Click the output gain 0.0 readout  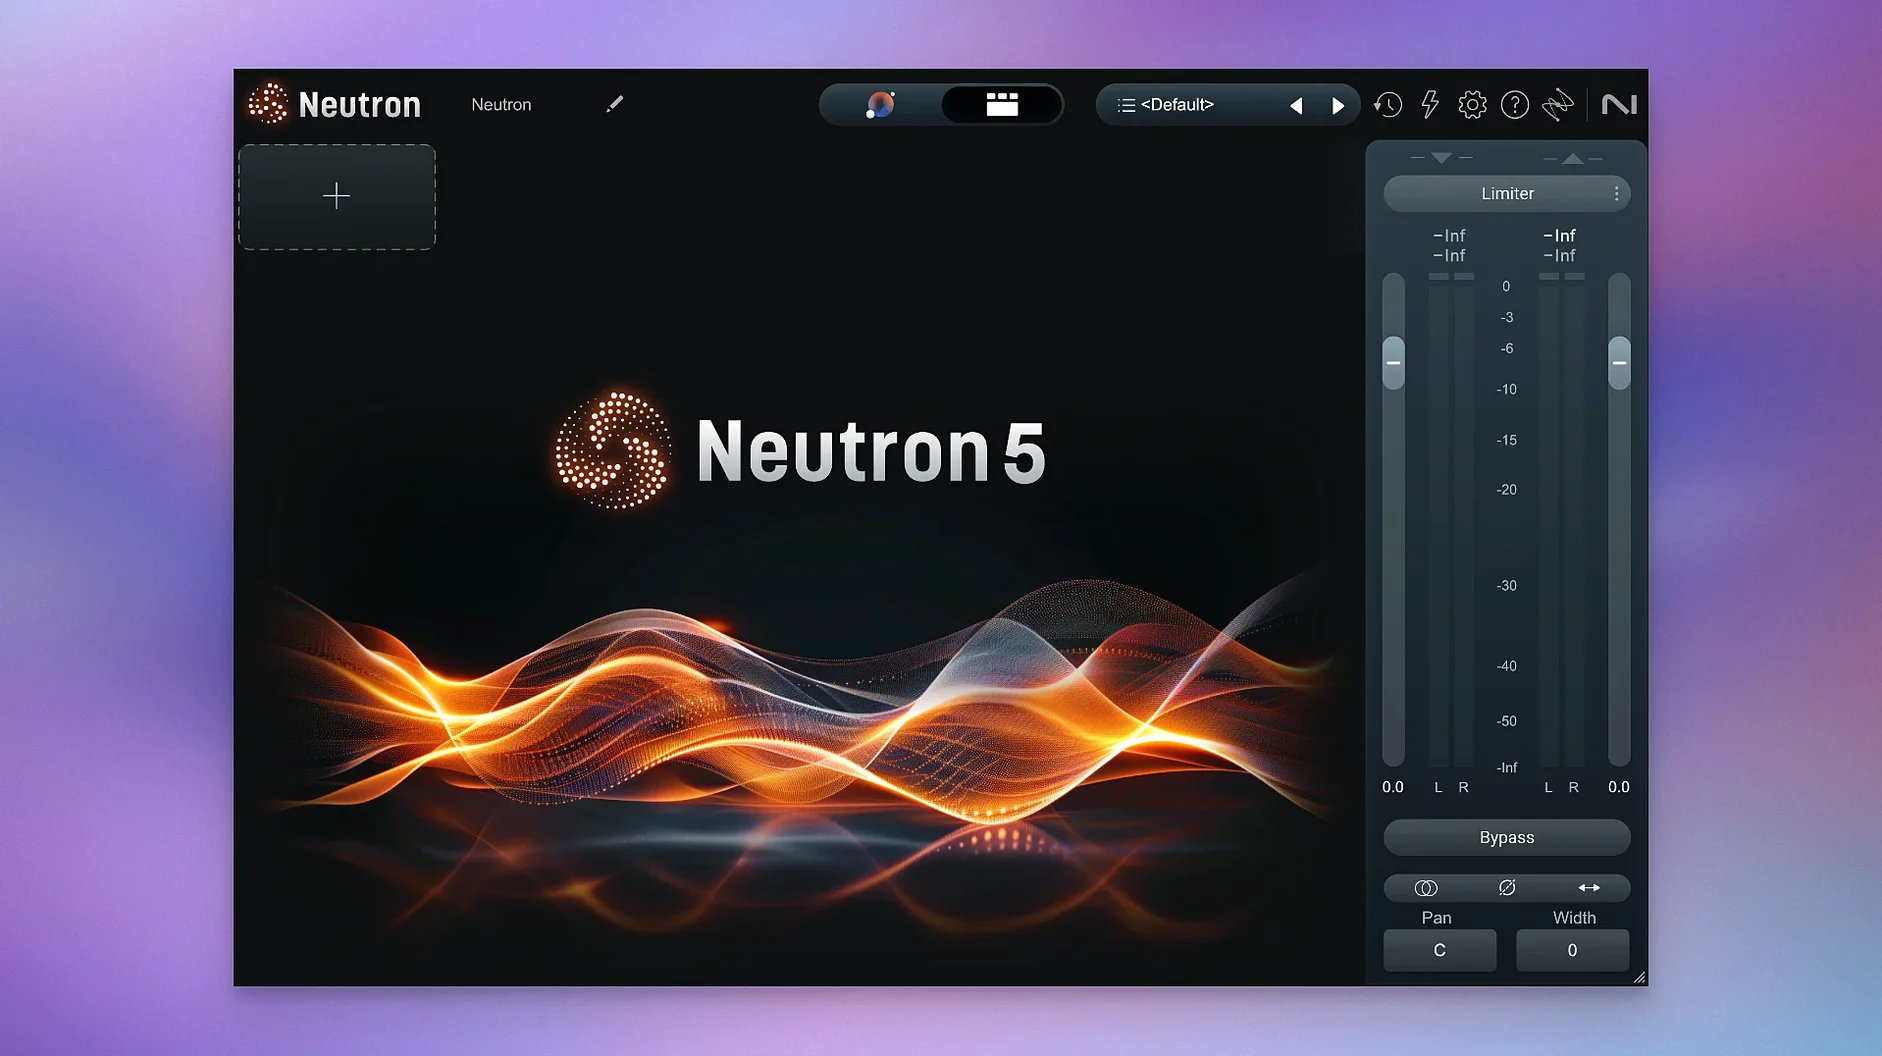click(x=1619, y=787)
